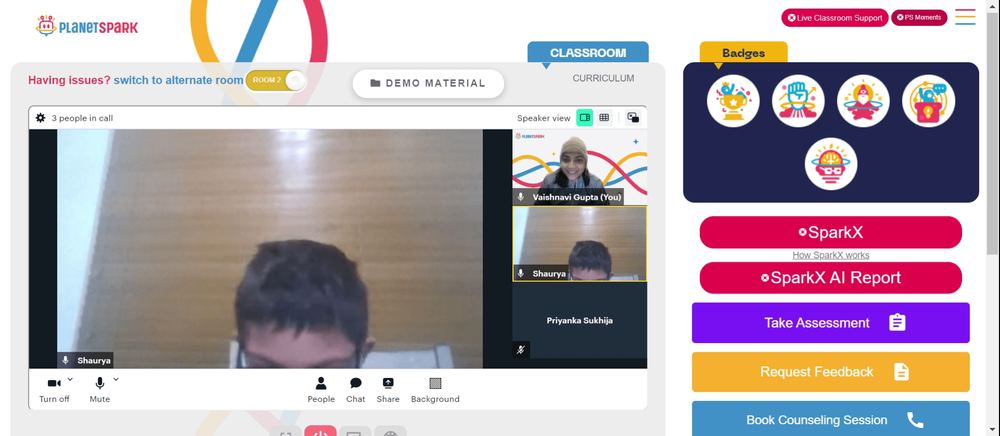Screen dimensions: 1000x436
Task: Expand camera options chevron
Action: coord(70,379)
